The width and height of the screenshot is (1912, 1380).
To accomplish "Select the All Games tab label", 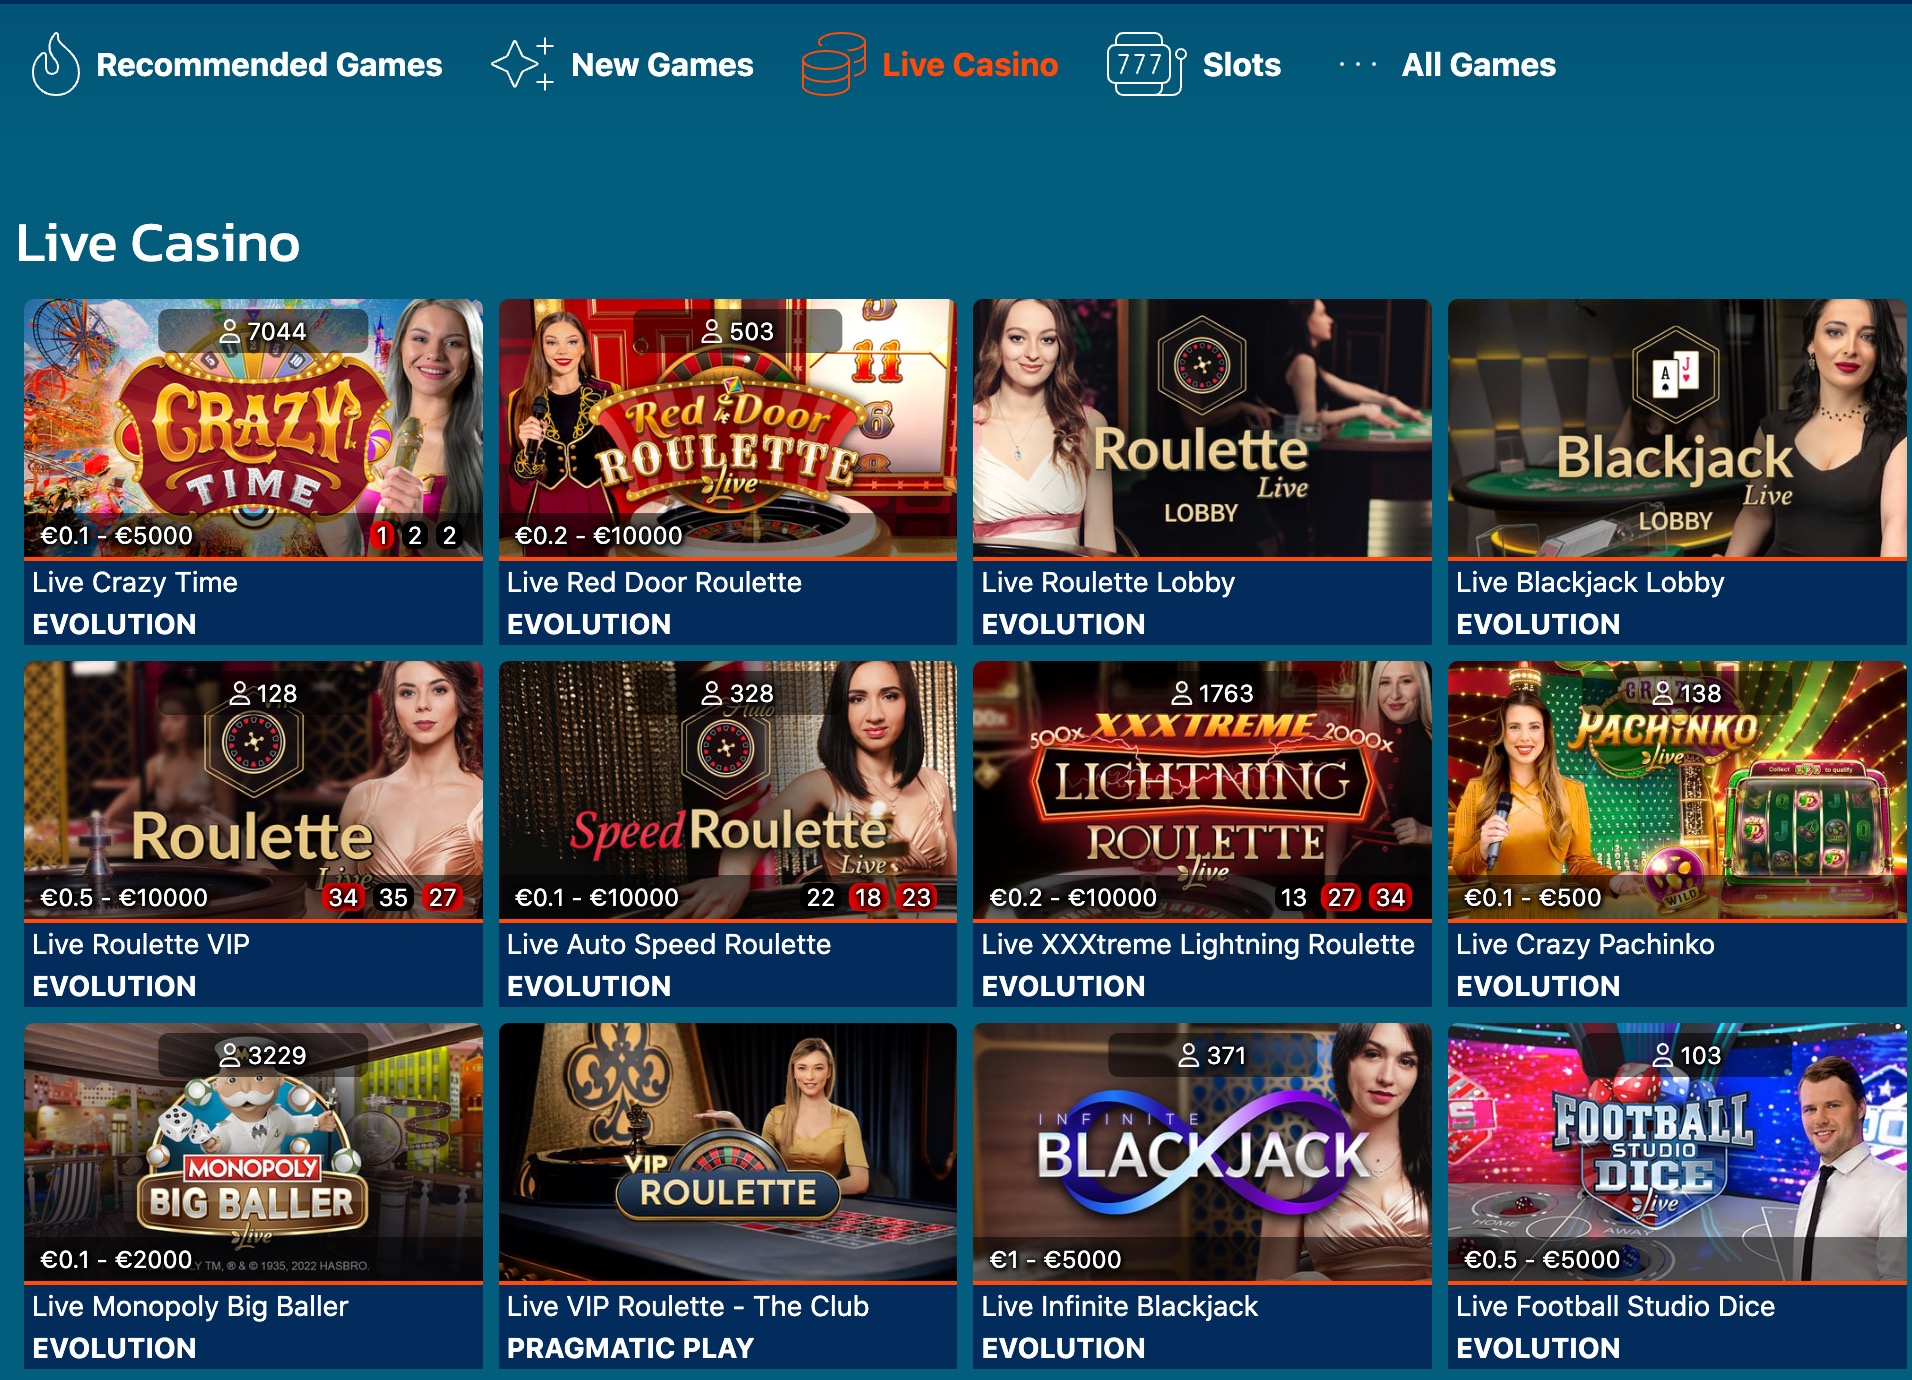I will coord(1478,65).
